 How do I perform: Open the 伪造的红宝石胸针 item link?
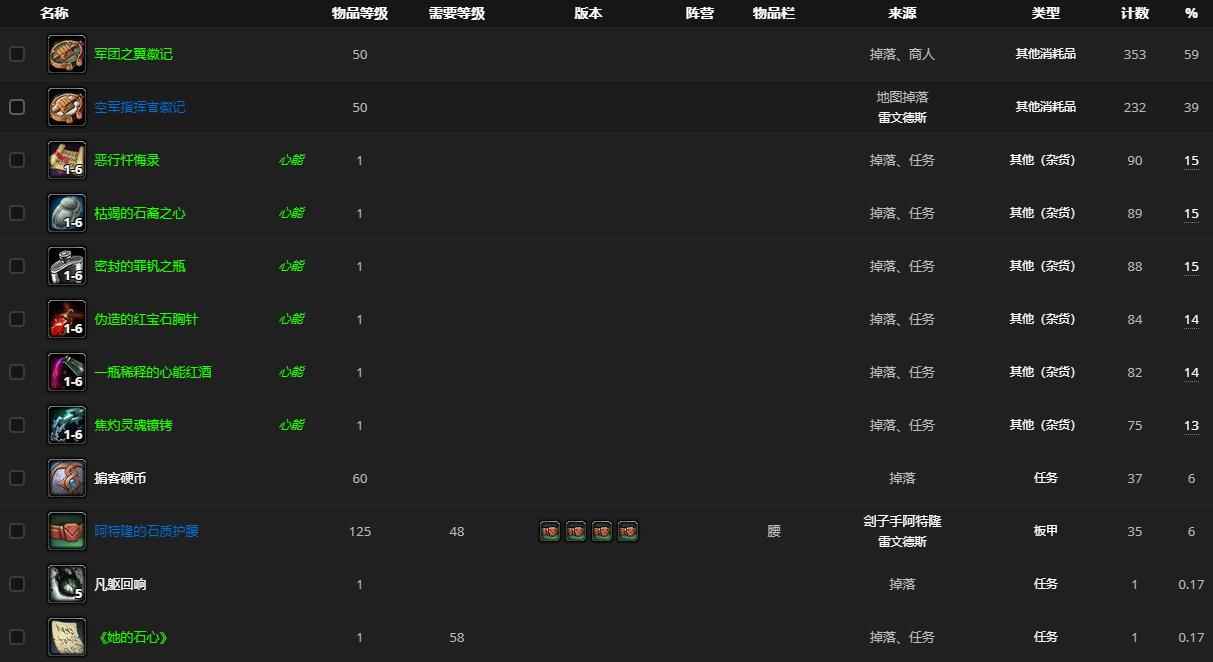[x=146, y=319]
